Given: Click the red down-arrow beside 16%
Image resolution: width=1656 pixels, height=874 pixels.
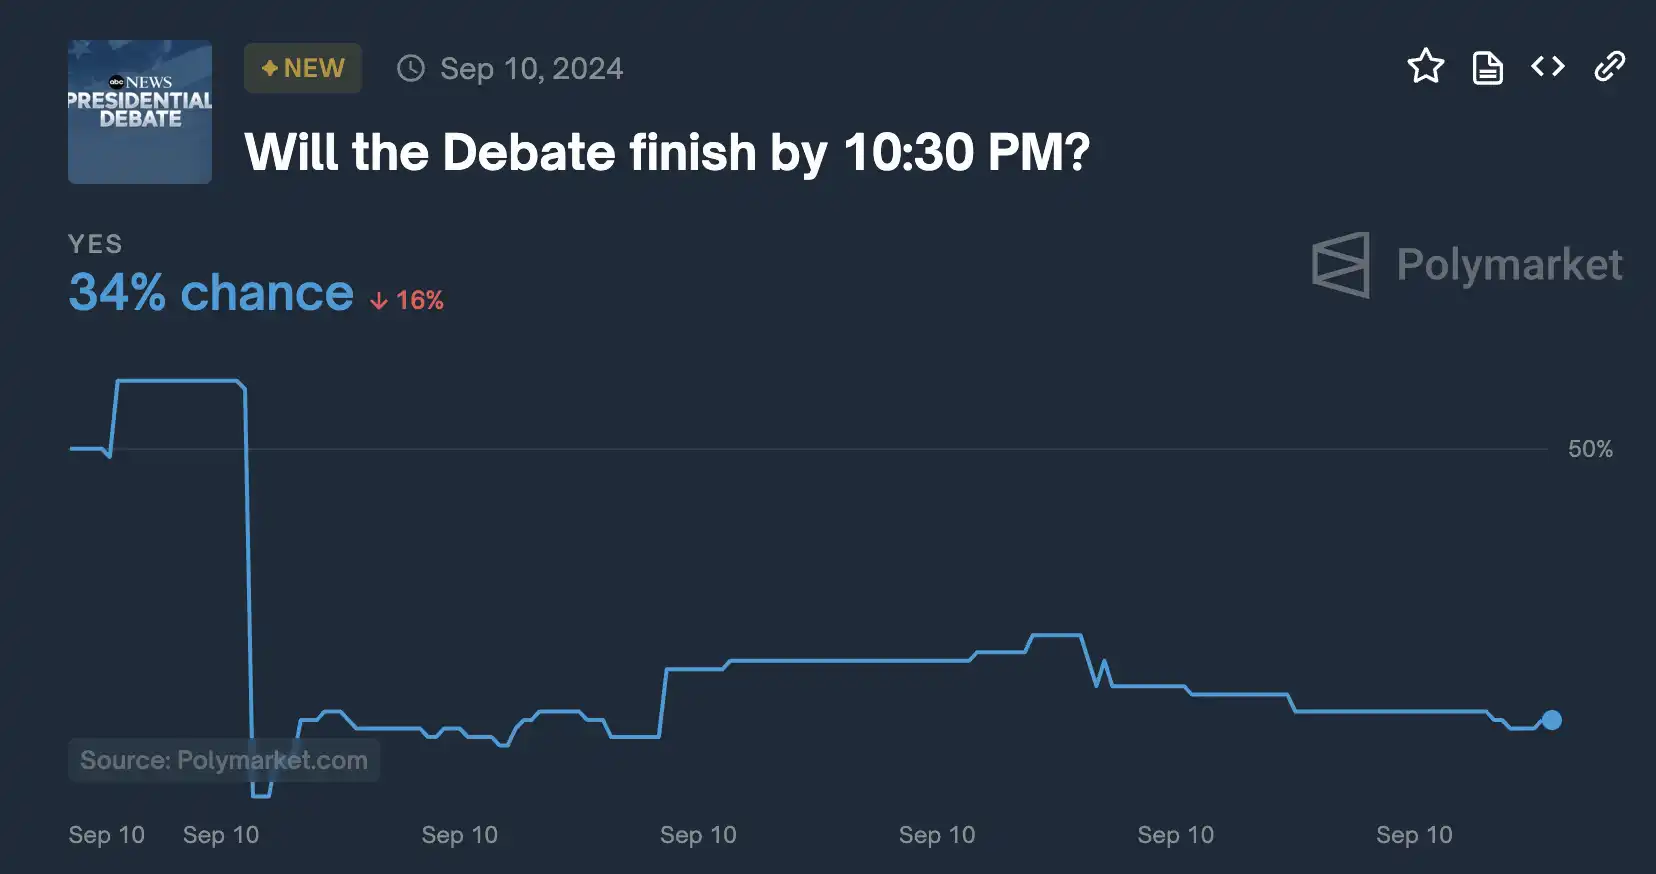Looking at the screenshot, I should click(379, 301).
